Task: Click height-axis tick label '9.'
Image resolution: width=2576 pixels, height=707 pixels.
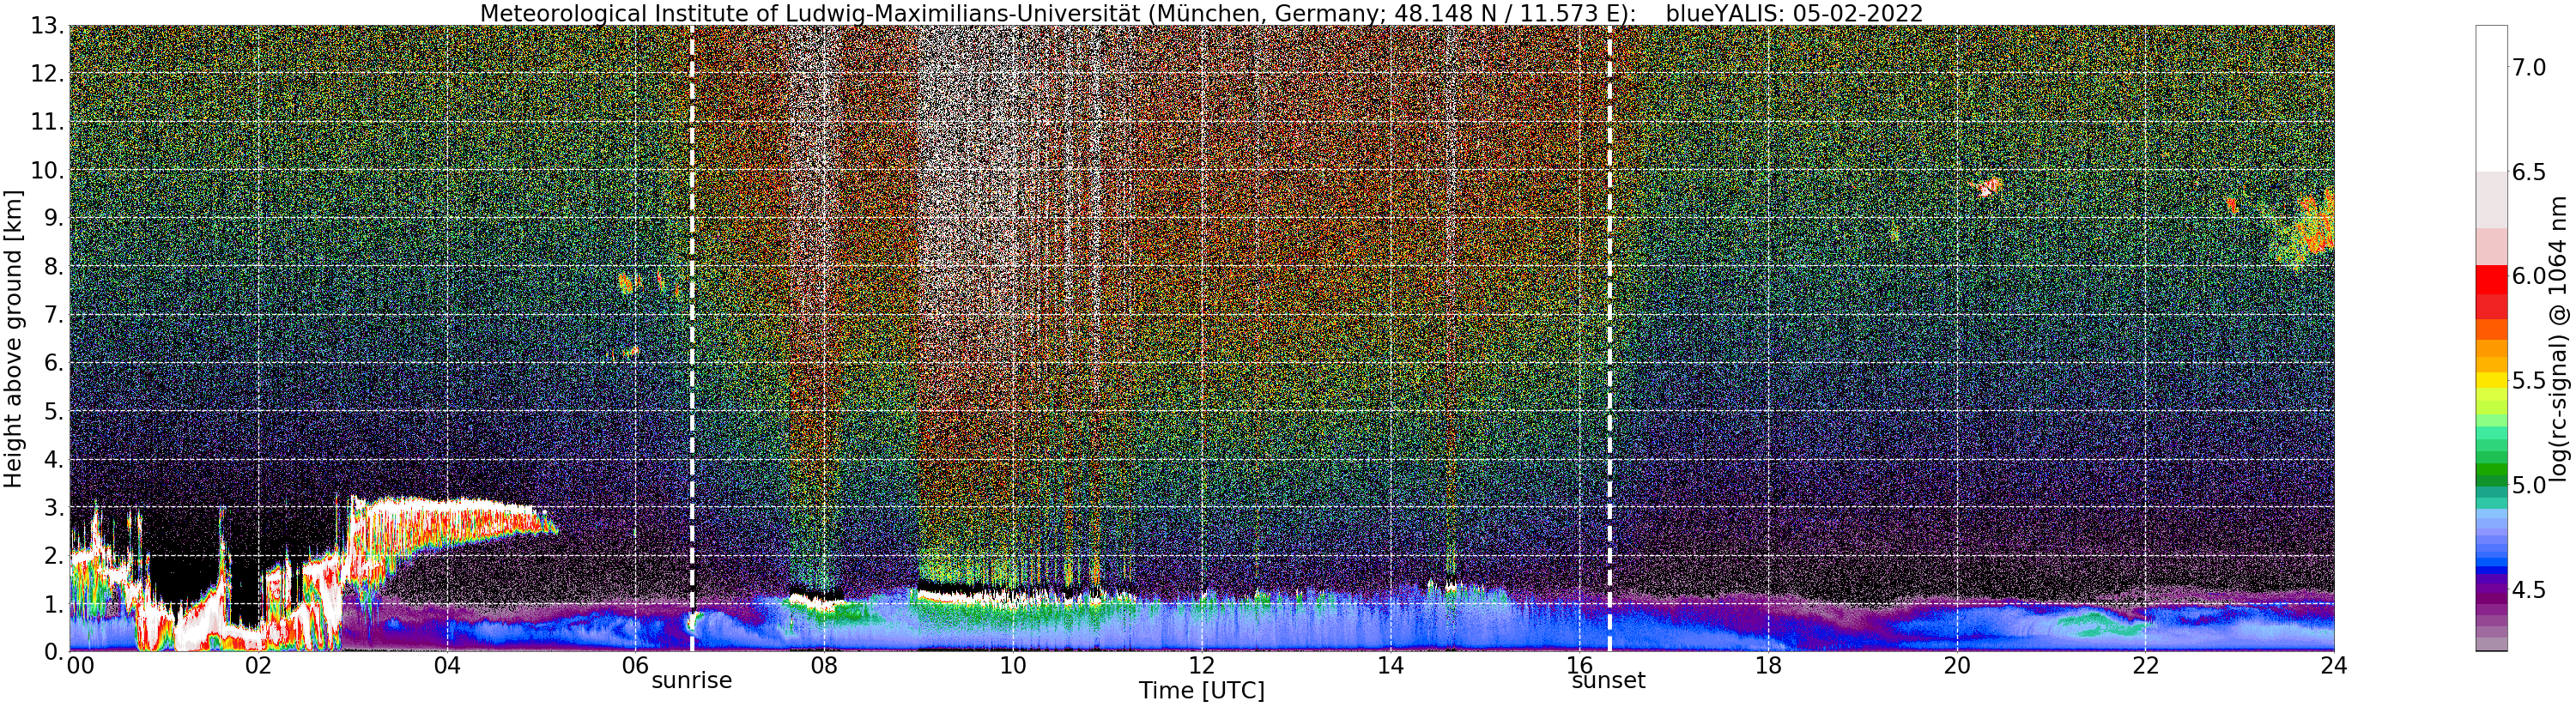Action: click(x=54, y=219)
